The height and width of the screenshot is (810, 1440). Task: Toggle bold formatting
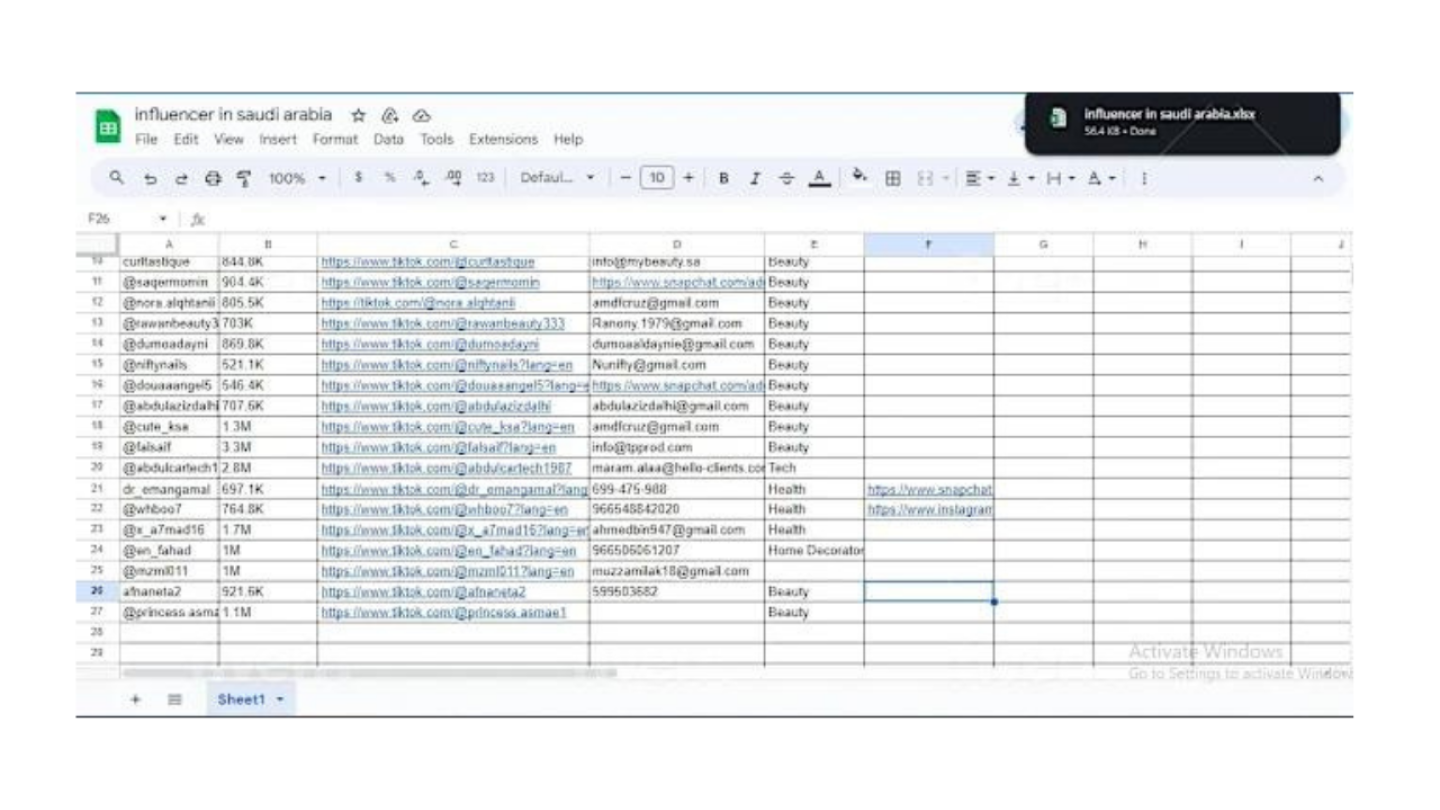pyautogui.click(x=724, y=179)
